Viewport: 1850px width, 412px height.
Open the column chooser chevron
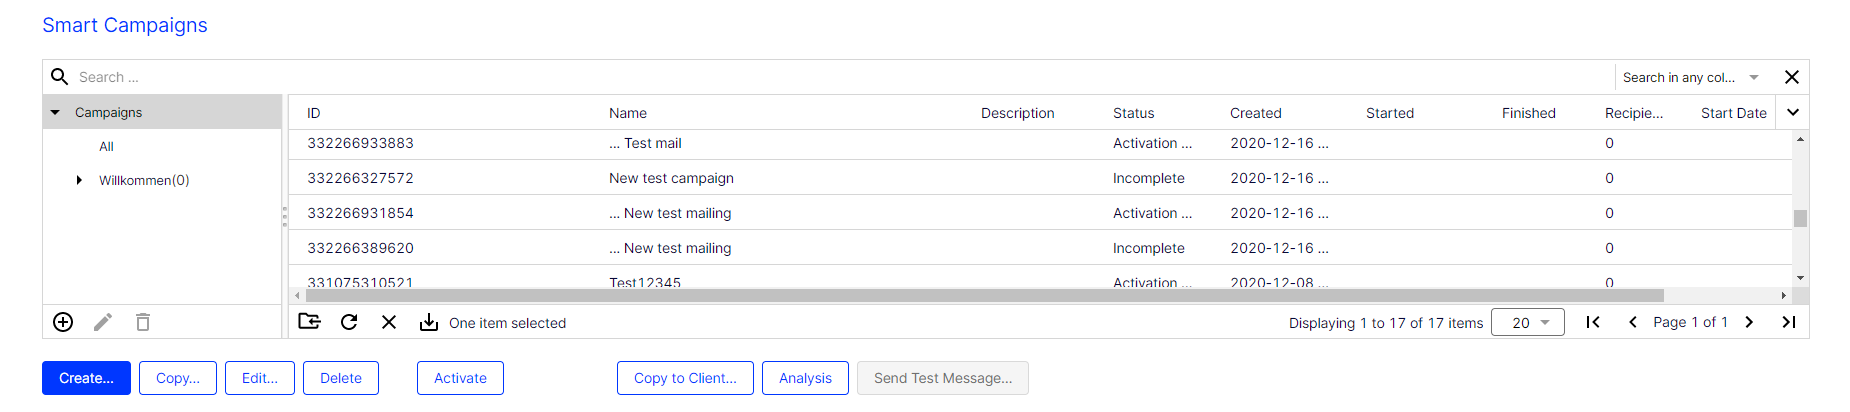tap(1793, 112)
